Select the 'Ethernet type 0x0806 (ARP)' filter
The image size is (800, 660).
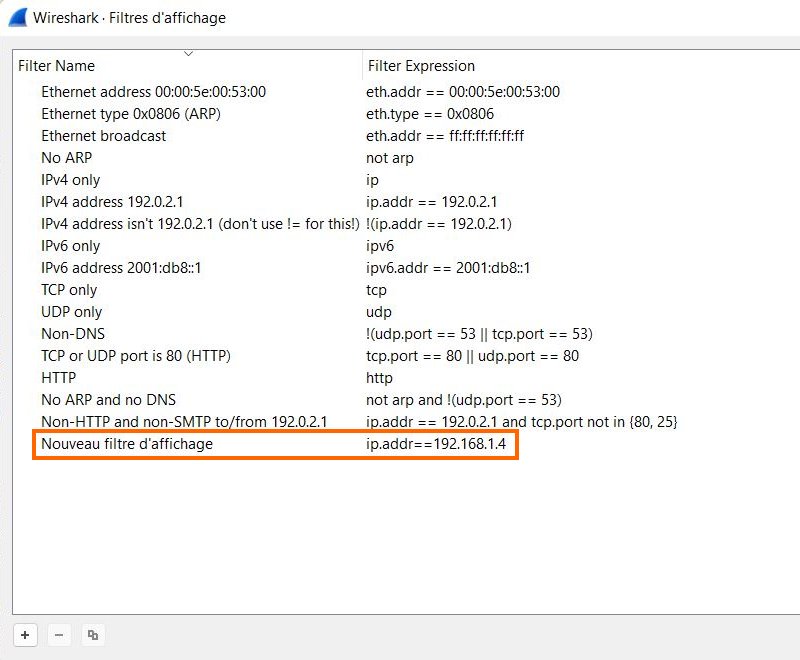click(131, 114)
